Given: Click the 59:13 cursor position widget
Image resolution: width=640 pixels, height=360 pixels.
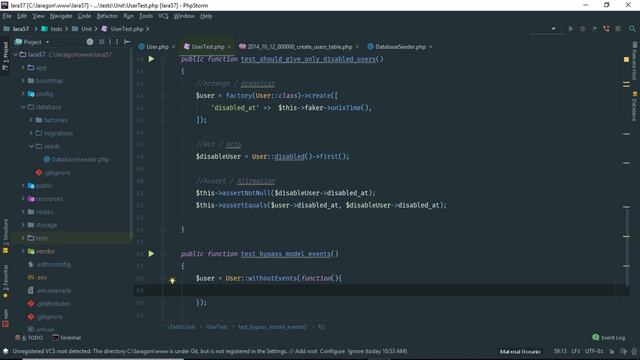Looking at the screenshot, I should click(x=560, y=351).
